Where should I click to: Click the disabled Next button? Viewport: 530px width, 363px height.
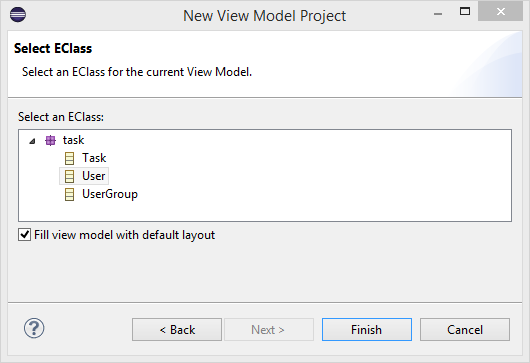[269, 330]
